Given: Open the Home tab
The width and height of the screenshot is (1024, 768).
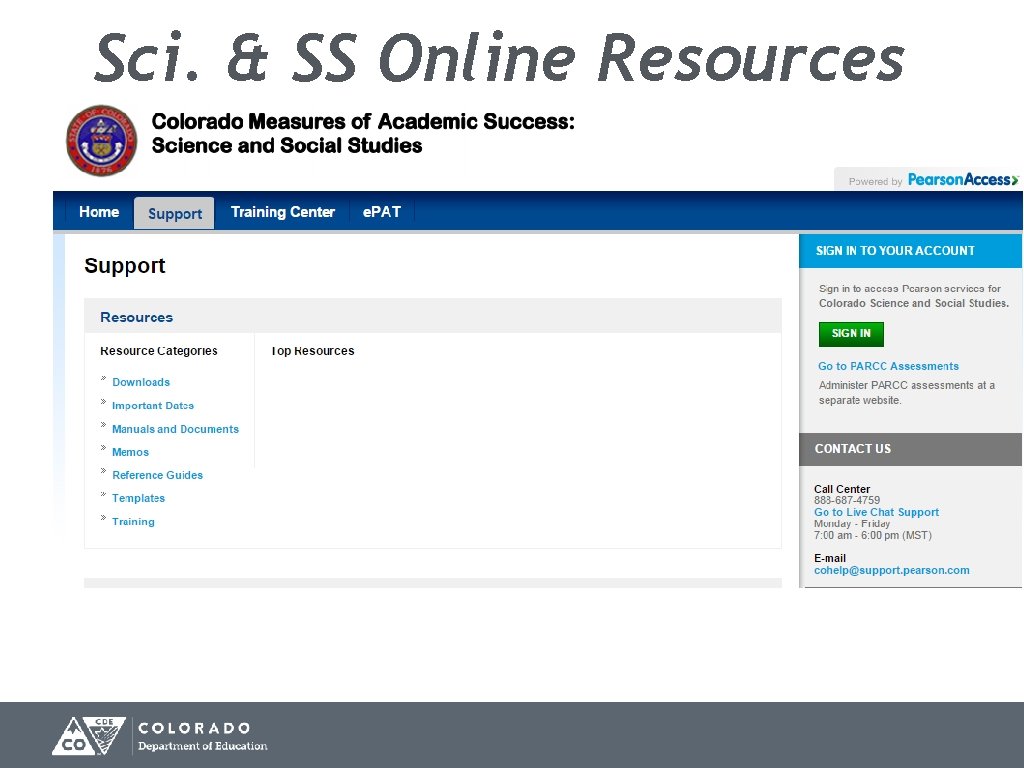Looking at the screenshot, I should [99, 212].
